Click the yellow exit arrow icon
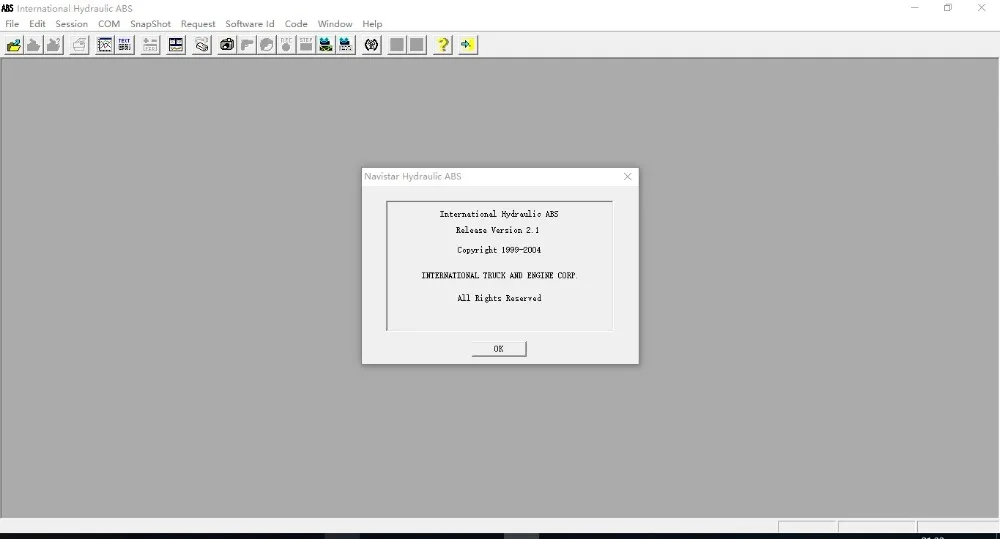The height and width of the screenshot is (539, 1000). [x=467, y=45]
